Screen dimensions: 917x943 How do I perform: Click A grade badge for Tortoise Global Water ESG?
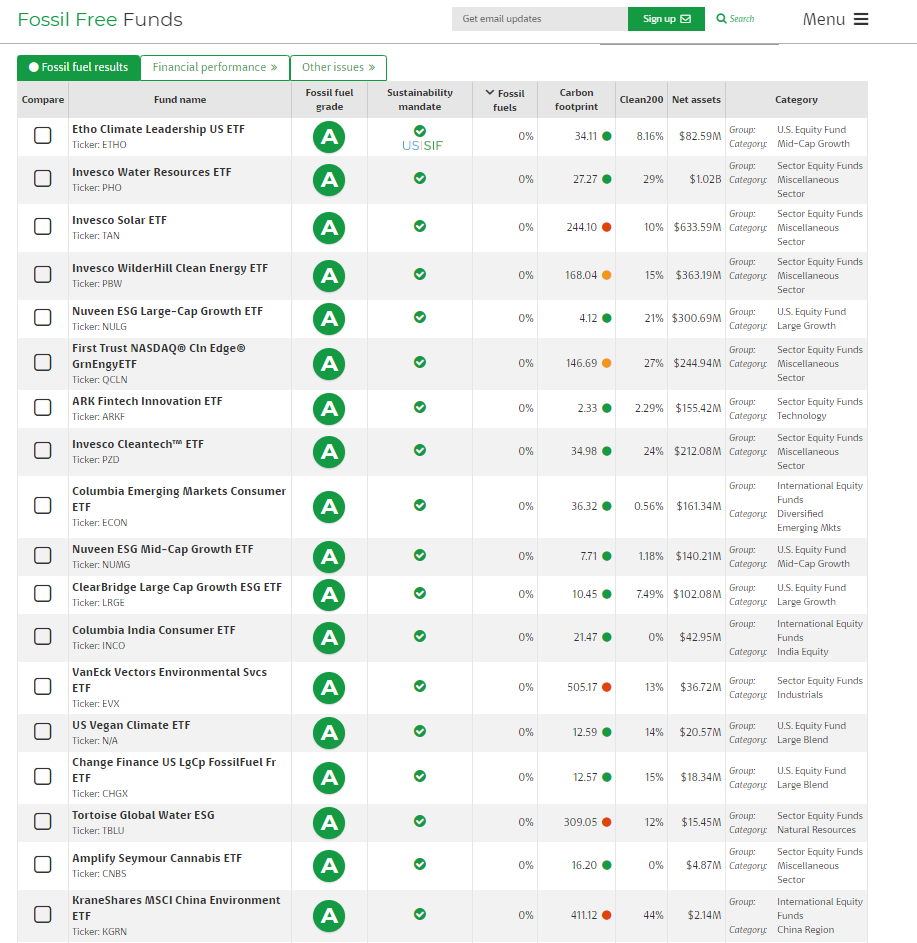pos(329,823)
